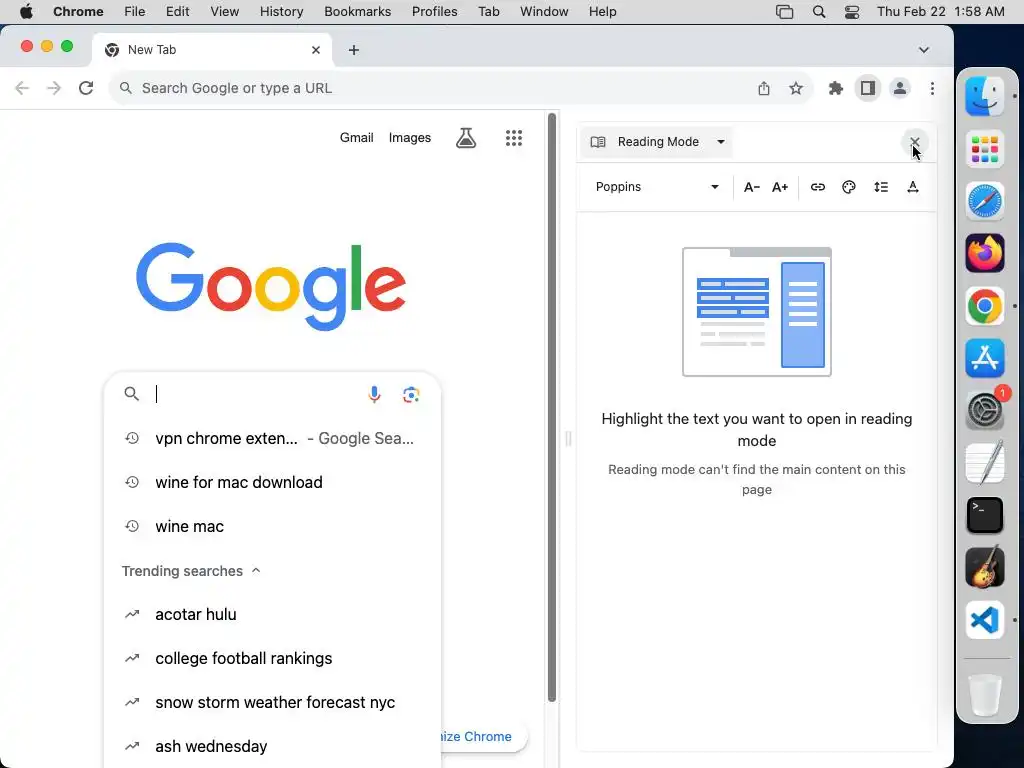Close the New Tab tab

tap(316, 50)
